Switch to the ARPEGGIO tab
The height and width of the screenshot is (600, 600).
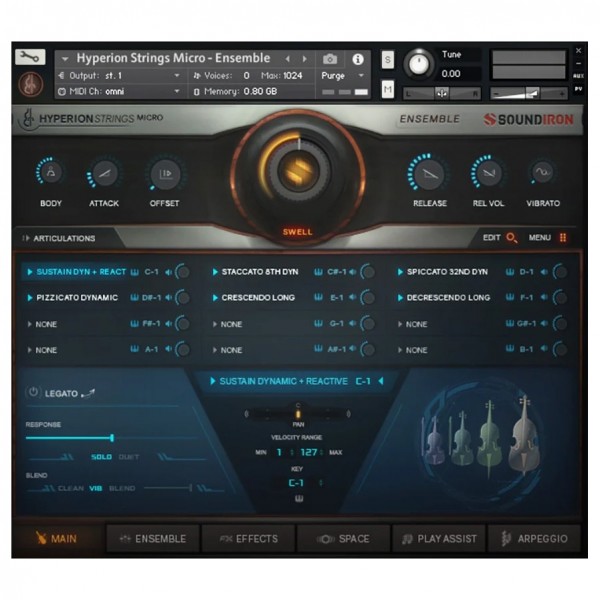pos(534,538)
